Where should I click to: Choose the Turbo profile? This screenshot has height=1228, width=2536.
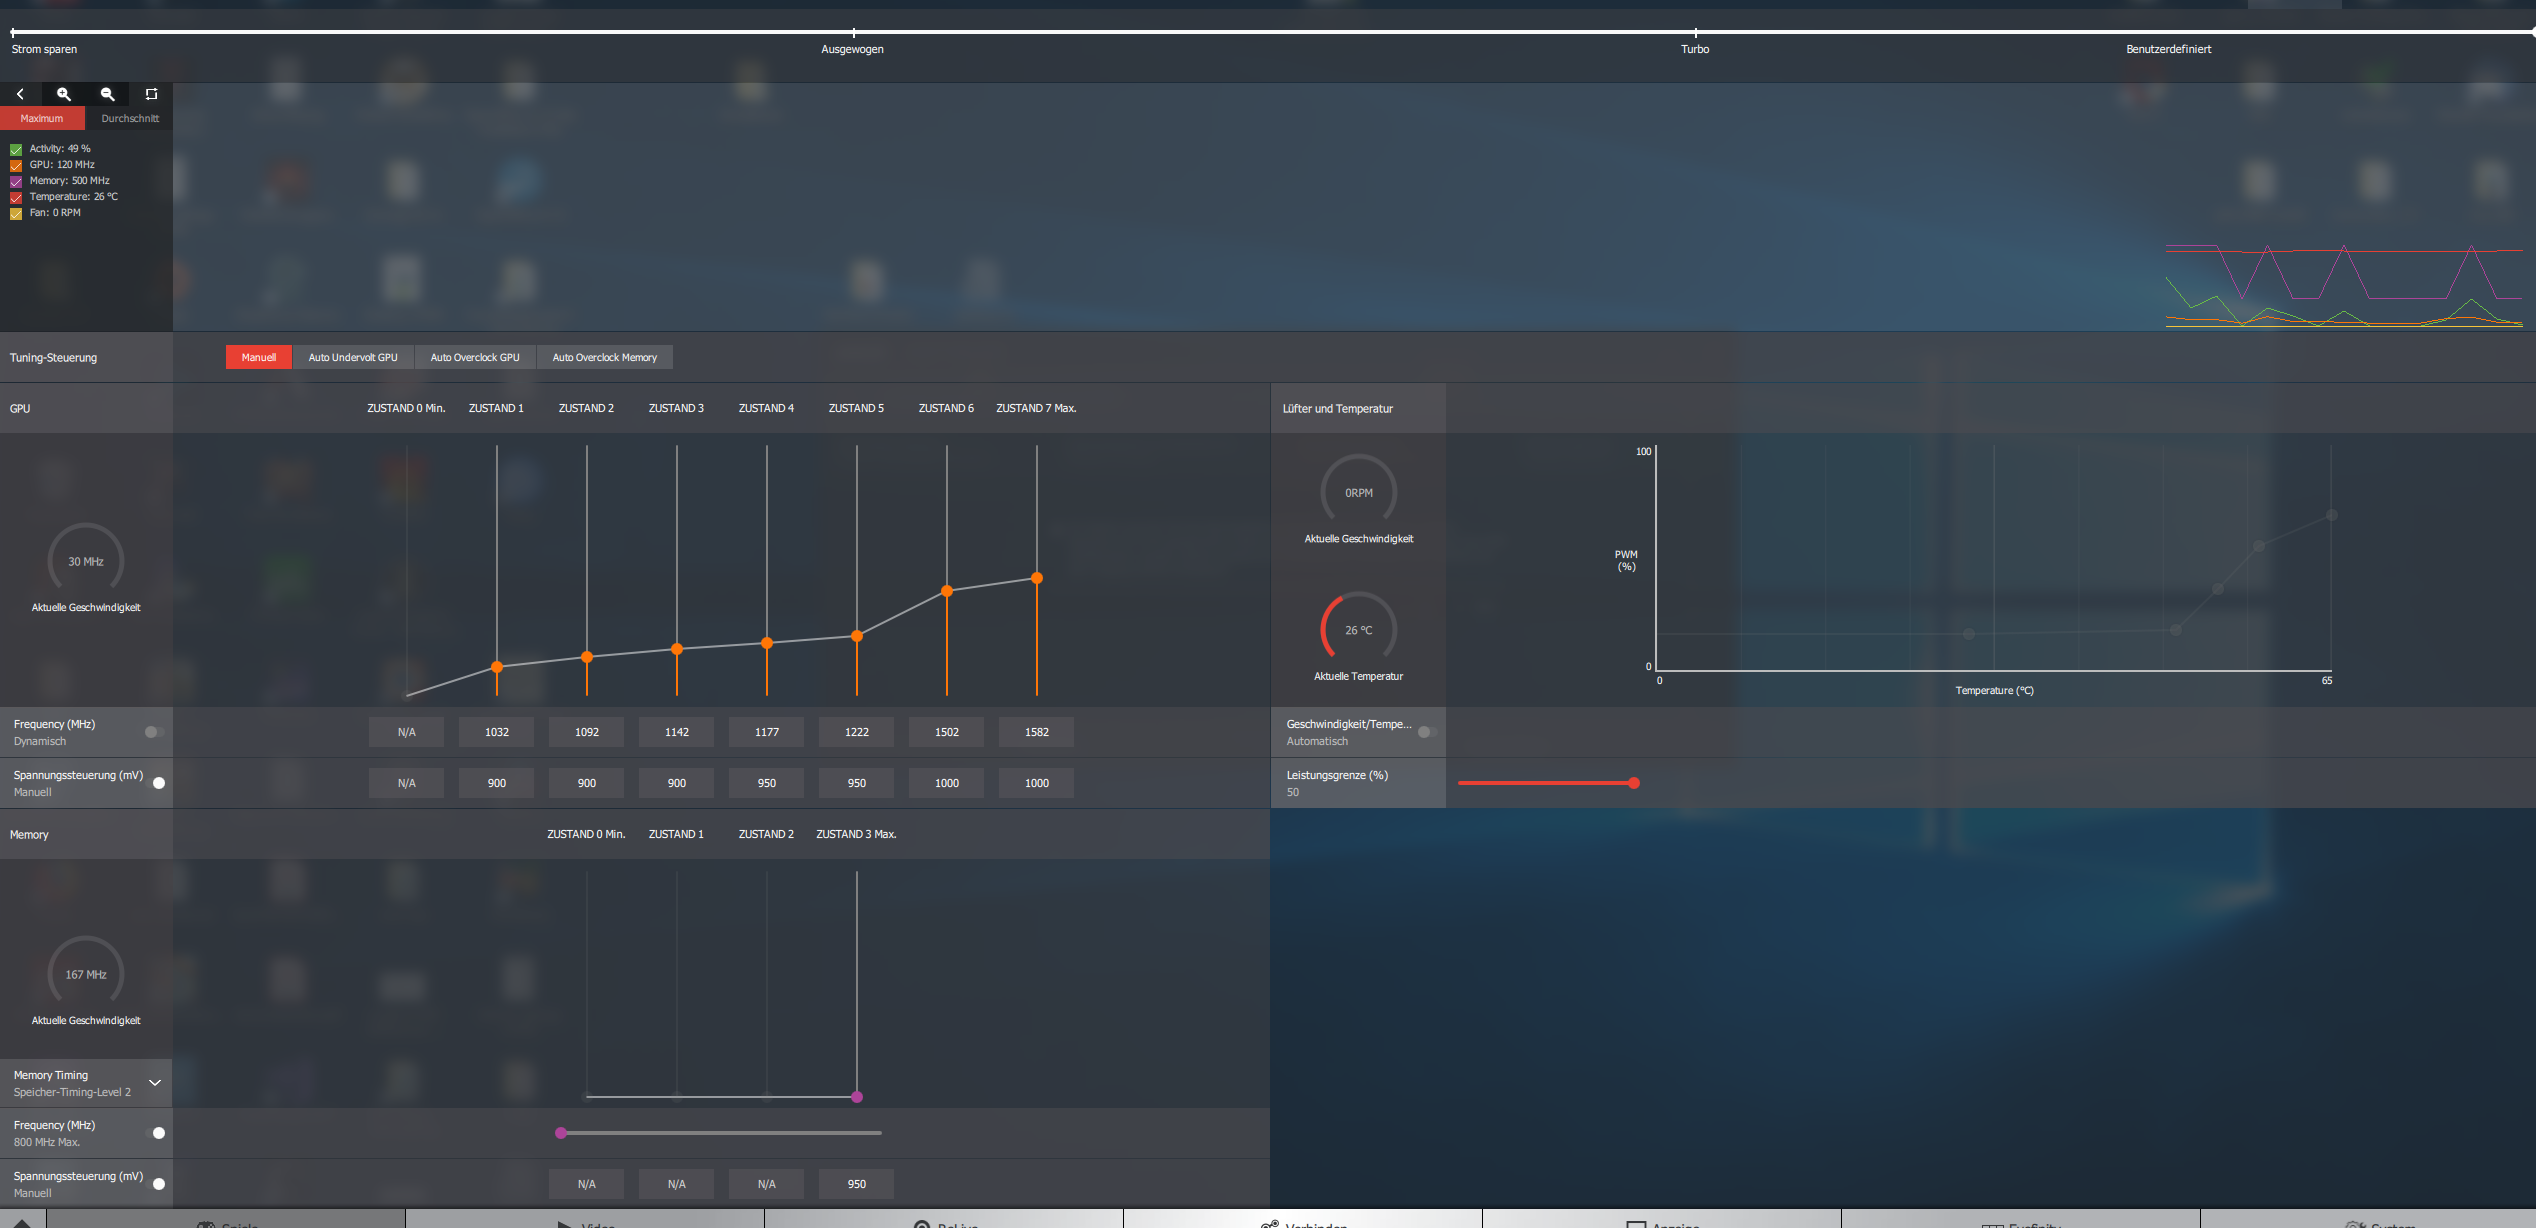coord(1695,49)
